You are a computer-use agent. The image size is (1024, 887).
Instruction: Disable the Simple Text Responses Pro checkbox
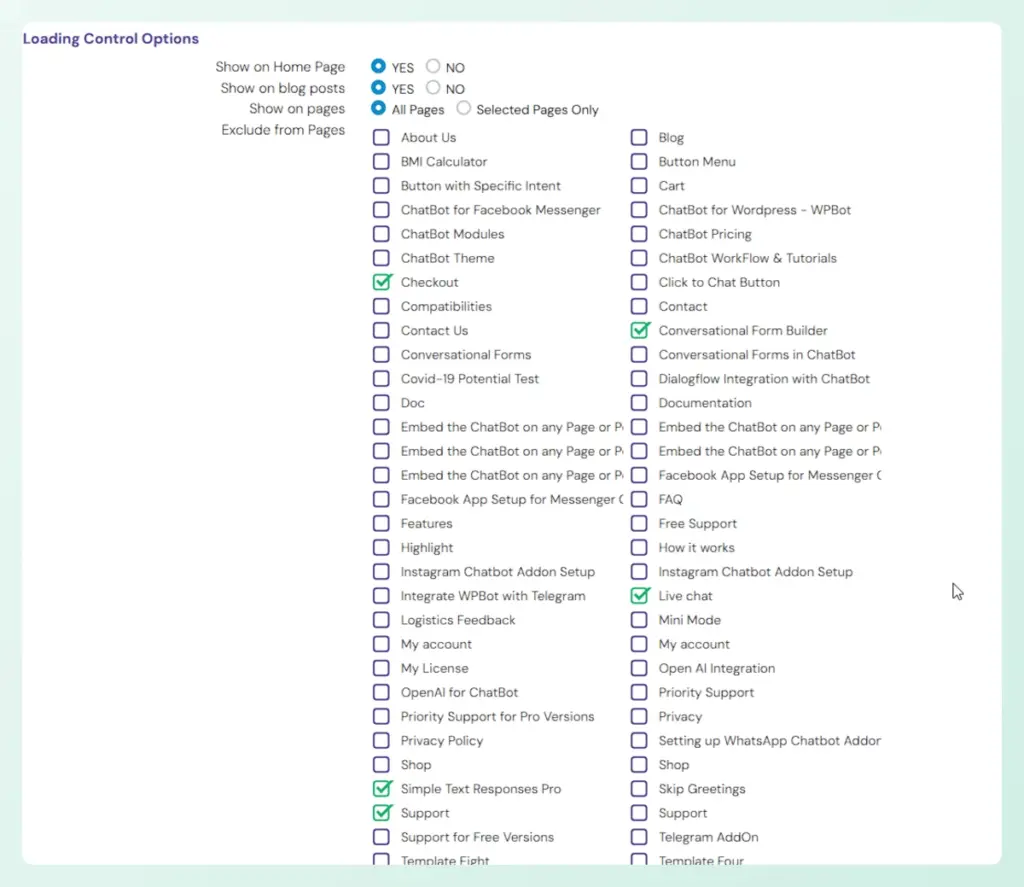tap(381, 789)
